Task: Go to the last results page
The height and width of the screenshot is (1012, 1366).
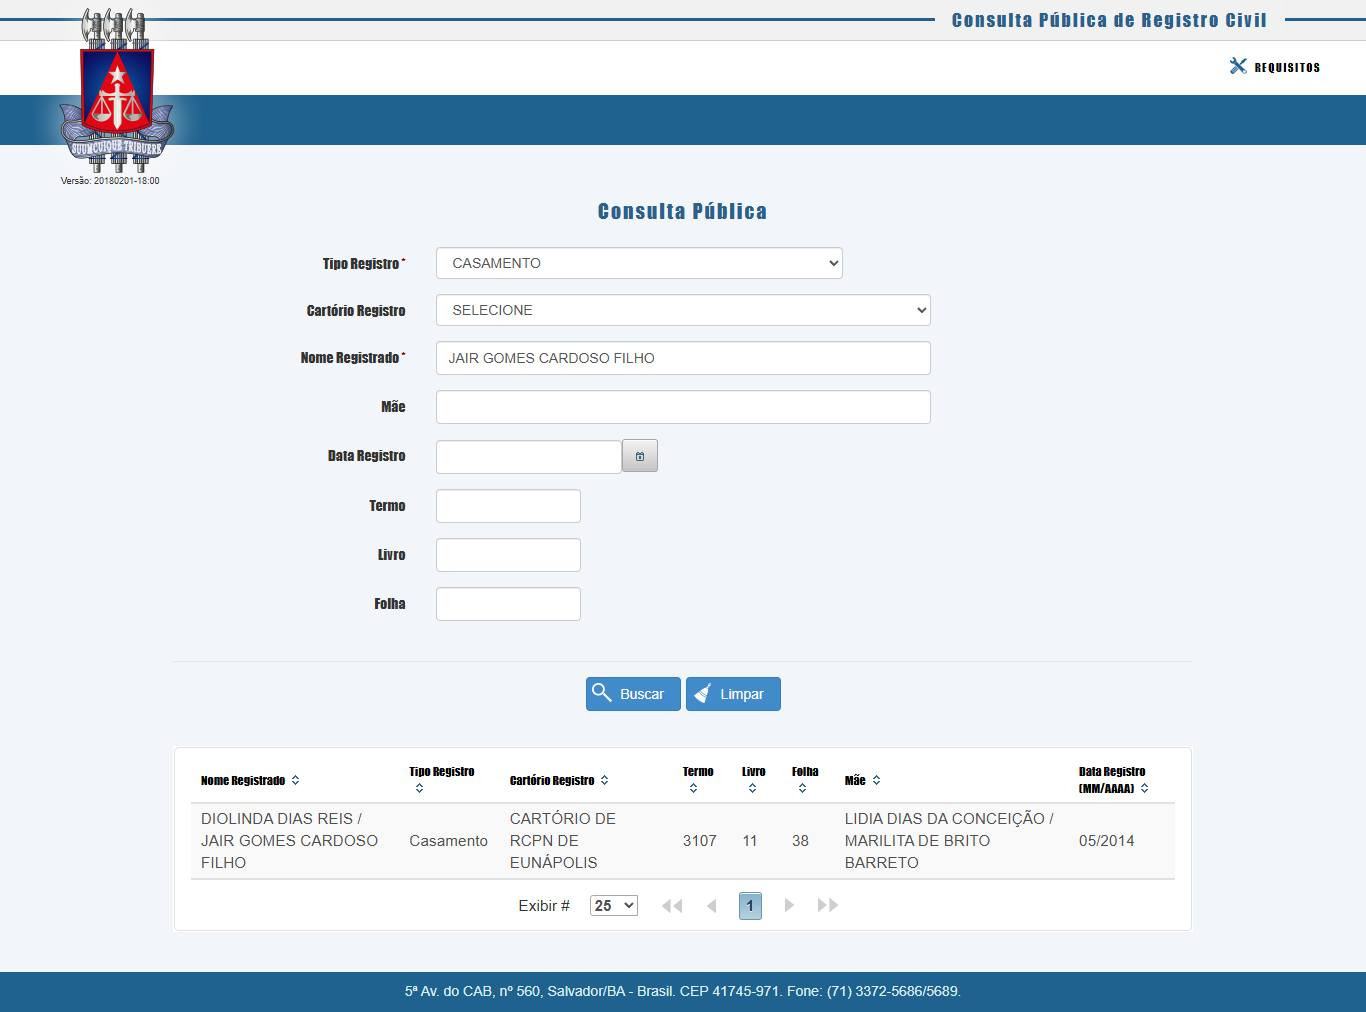Action: (827, 906)
